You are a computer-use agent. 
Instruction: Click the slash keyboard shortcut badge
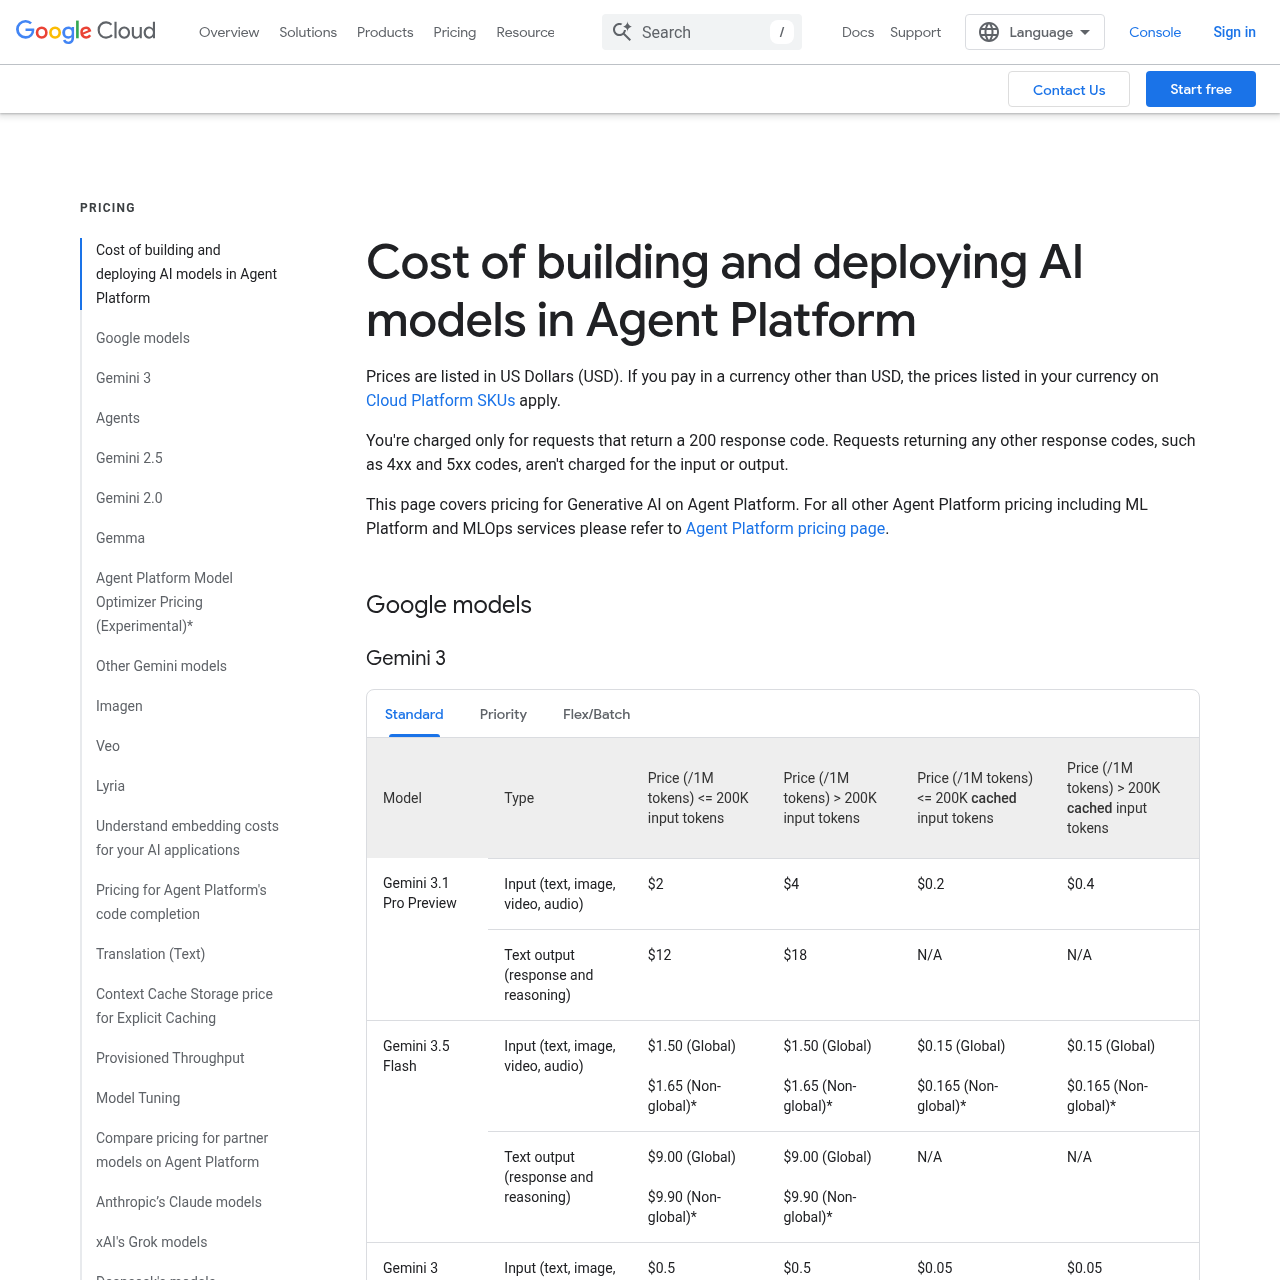click(x=782, y=32)
